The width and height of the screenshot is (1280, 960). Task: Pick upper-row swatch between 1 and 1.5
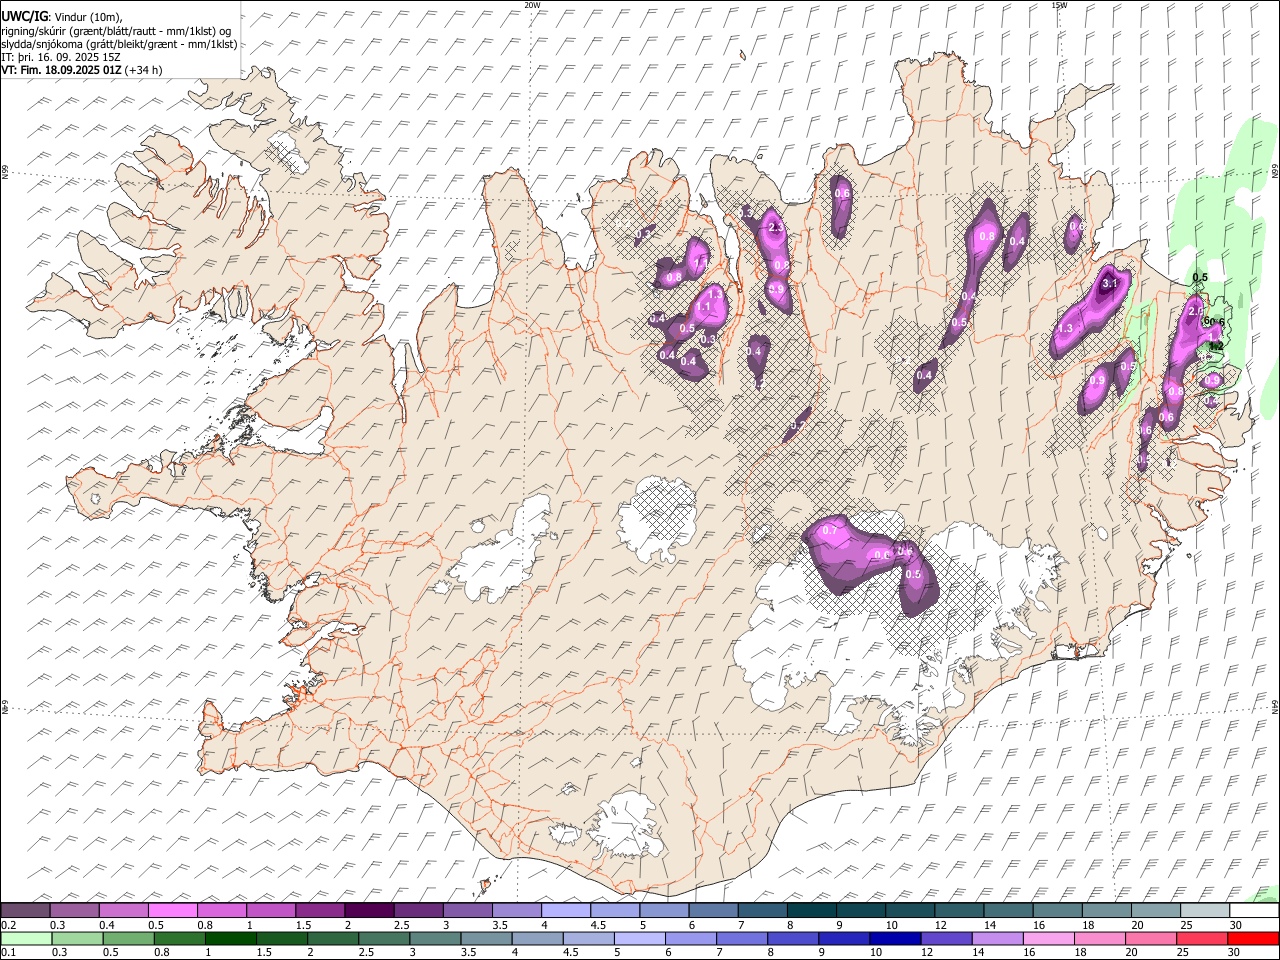(x=271, y=910)
